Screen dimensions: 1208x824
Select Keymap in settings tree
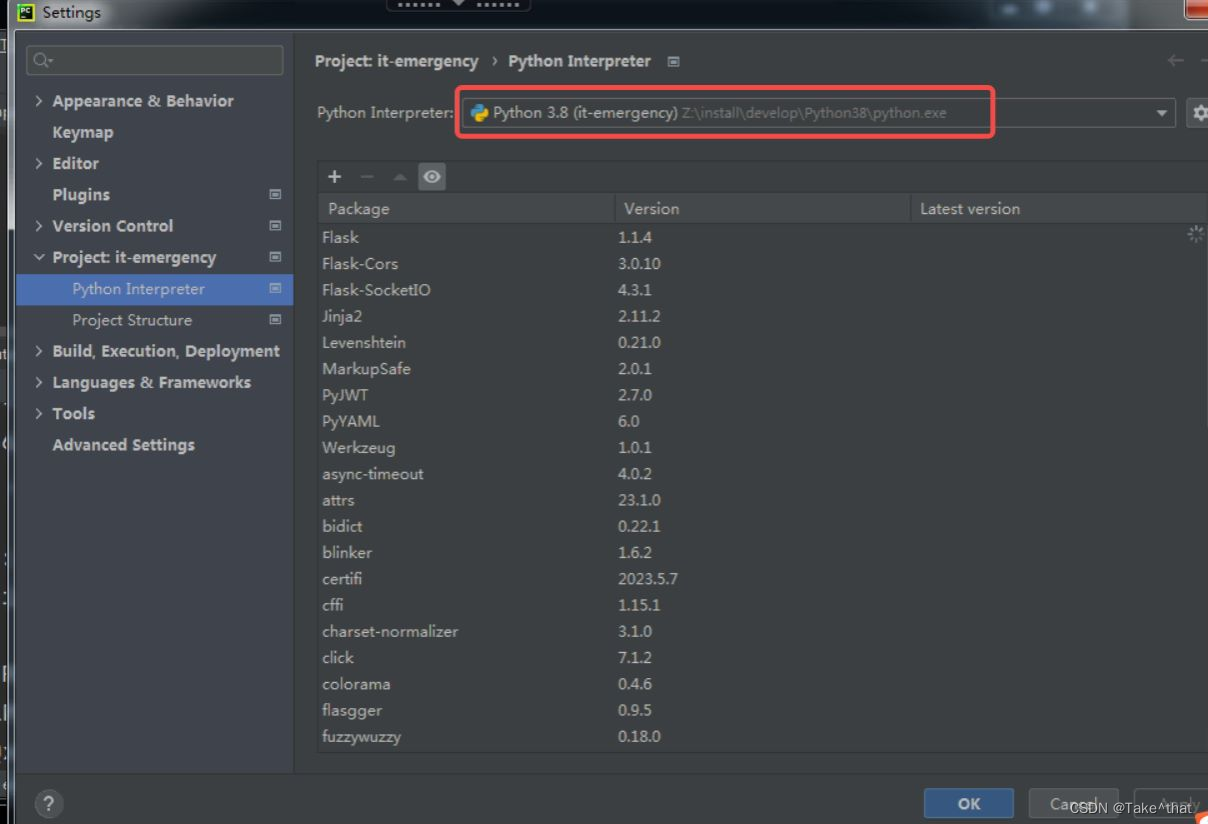click(x=83, y=132)
